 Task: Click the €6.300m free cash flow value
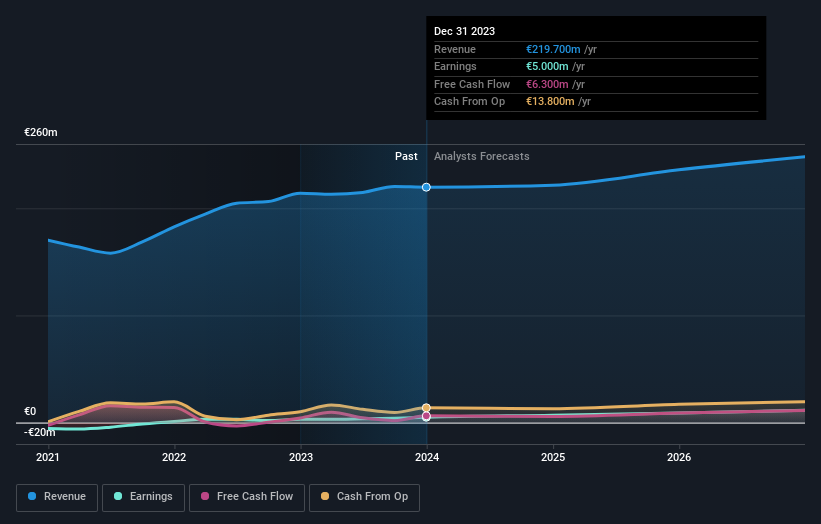[x=547, y=84]
